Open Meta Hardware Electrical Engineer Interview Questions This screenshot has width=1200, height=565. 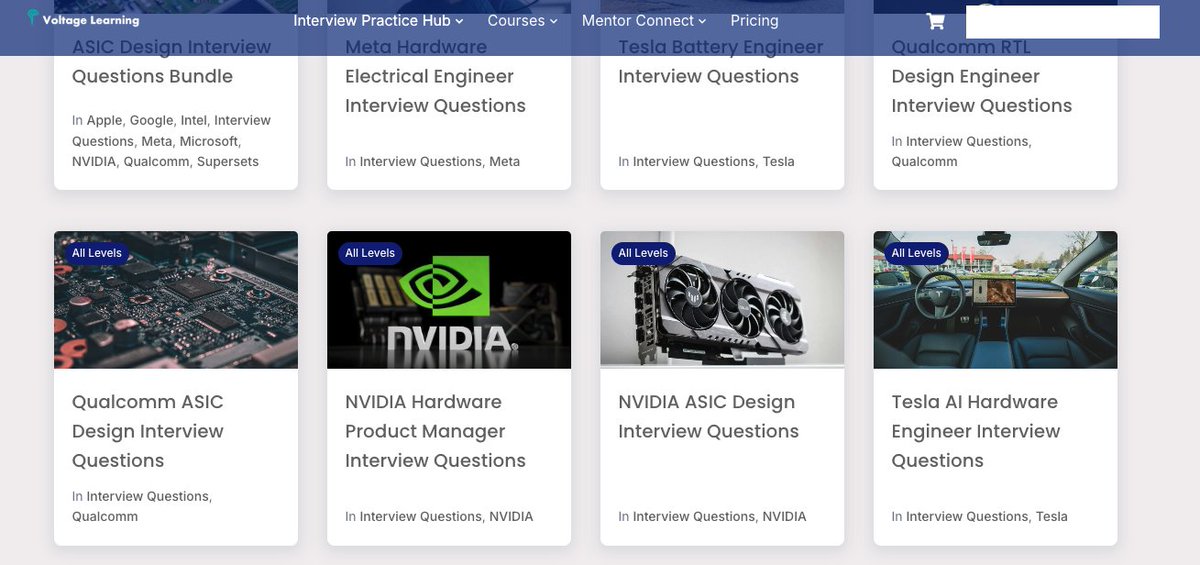(x=435, y=76)
